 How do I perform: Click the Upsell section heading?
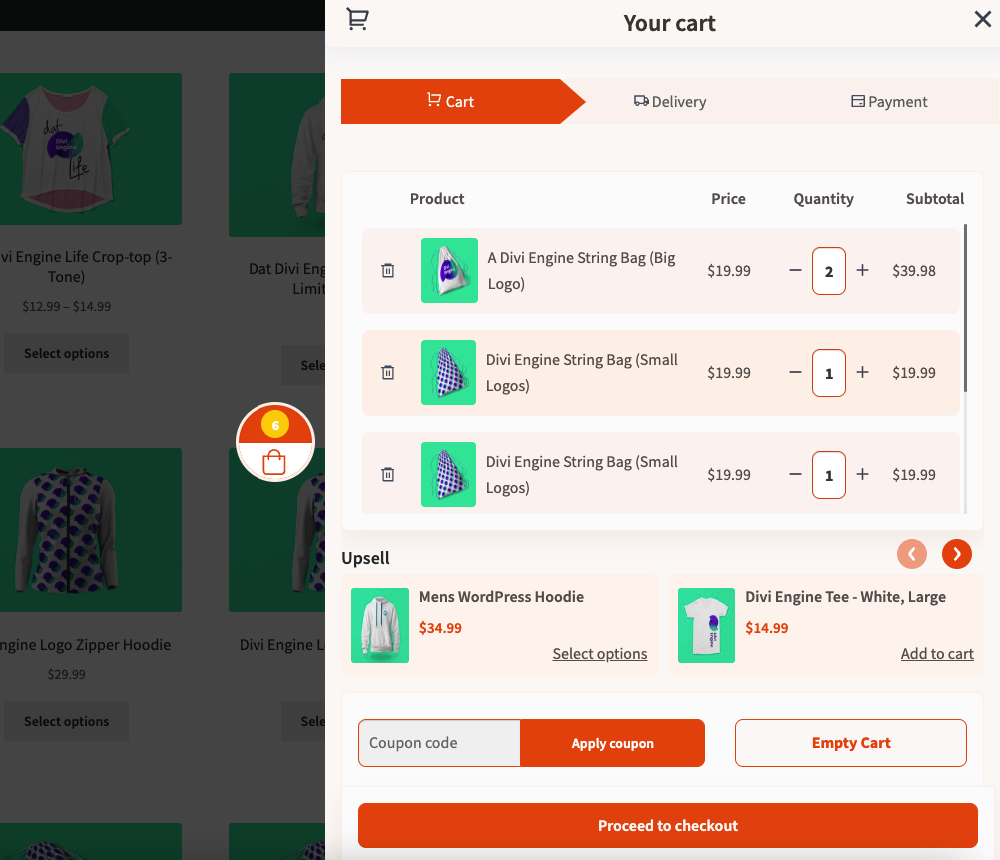coord(365,558)
